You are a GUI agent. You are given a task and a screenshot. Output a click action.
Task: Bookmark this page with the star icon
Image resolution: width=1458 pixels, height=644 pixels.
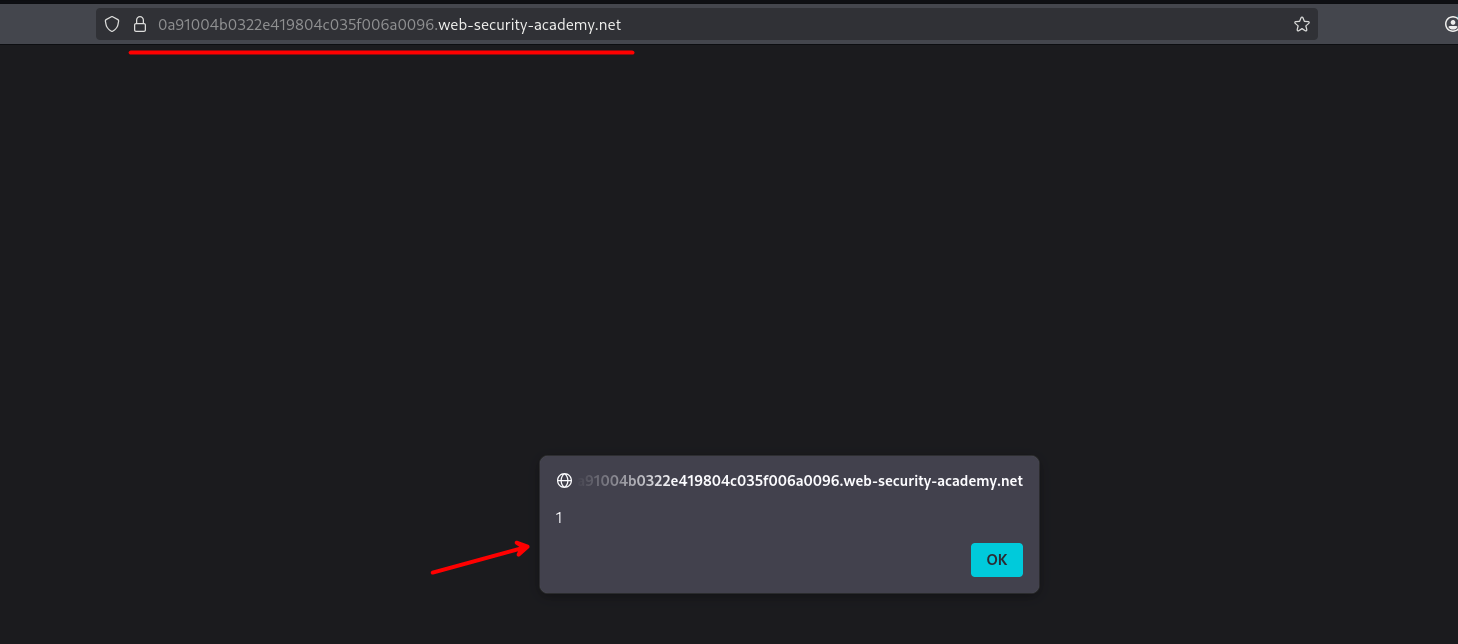pos(1301,25)
